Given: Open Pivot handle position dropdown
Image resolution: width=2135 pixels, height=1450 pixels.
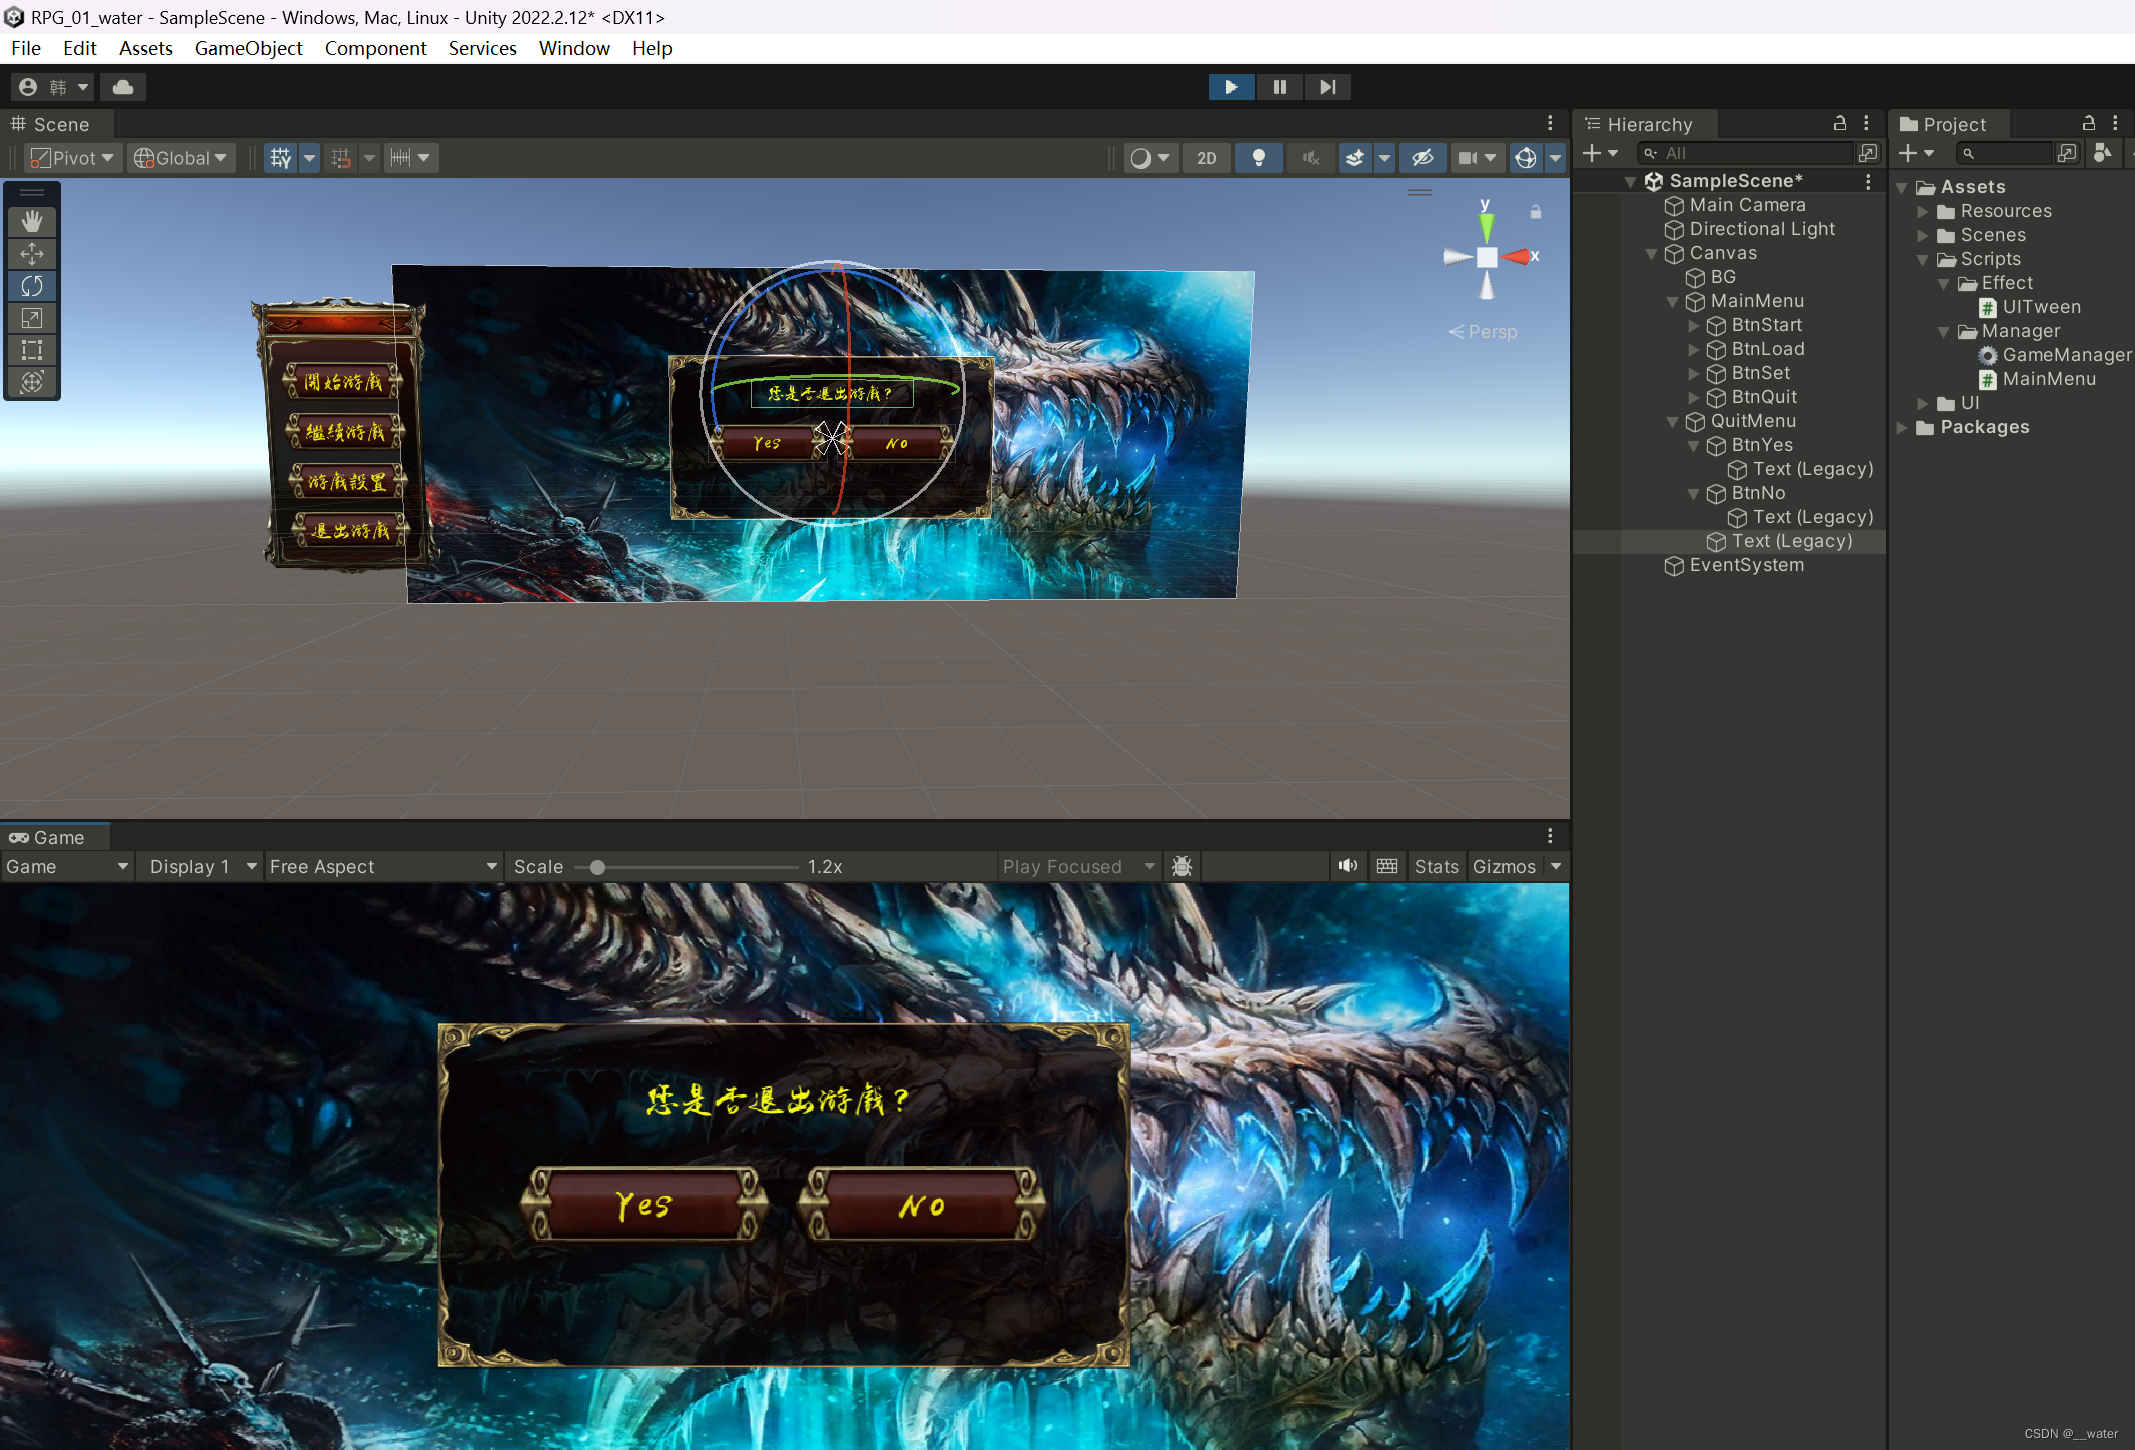Looking at the screenshot, I should 72,158.
